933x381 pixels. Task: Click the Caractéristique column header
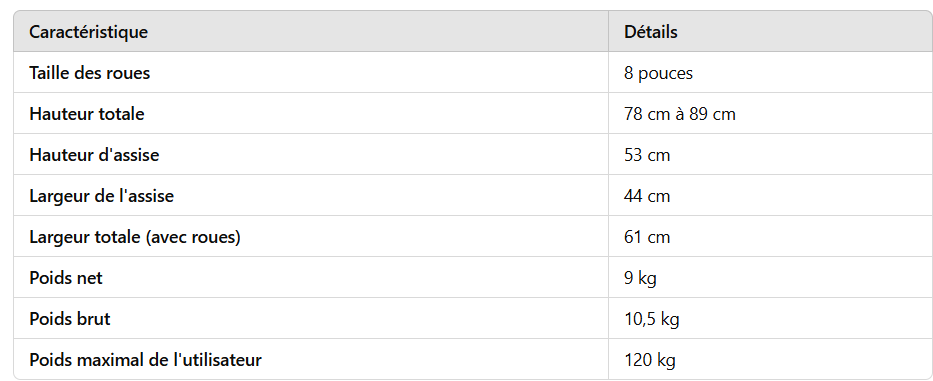88,32
